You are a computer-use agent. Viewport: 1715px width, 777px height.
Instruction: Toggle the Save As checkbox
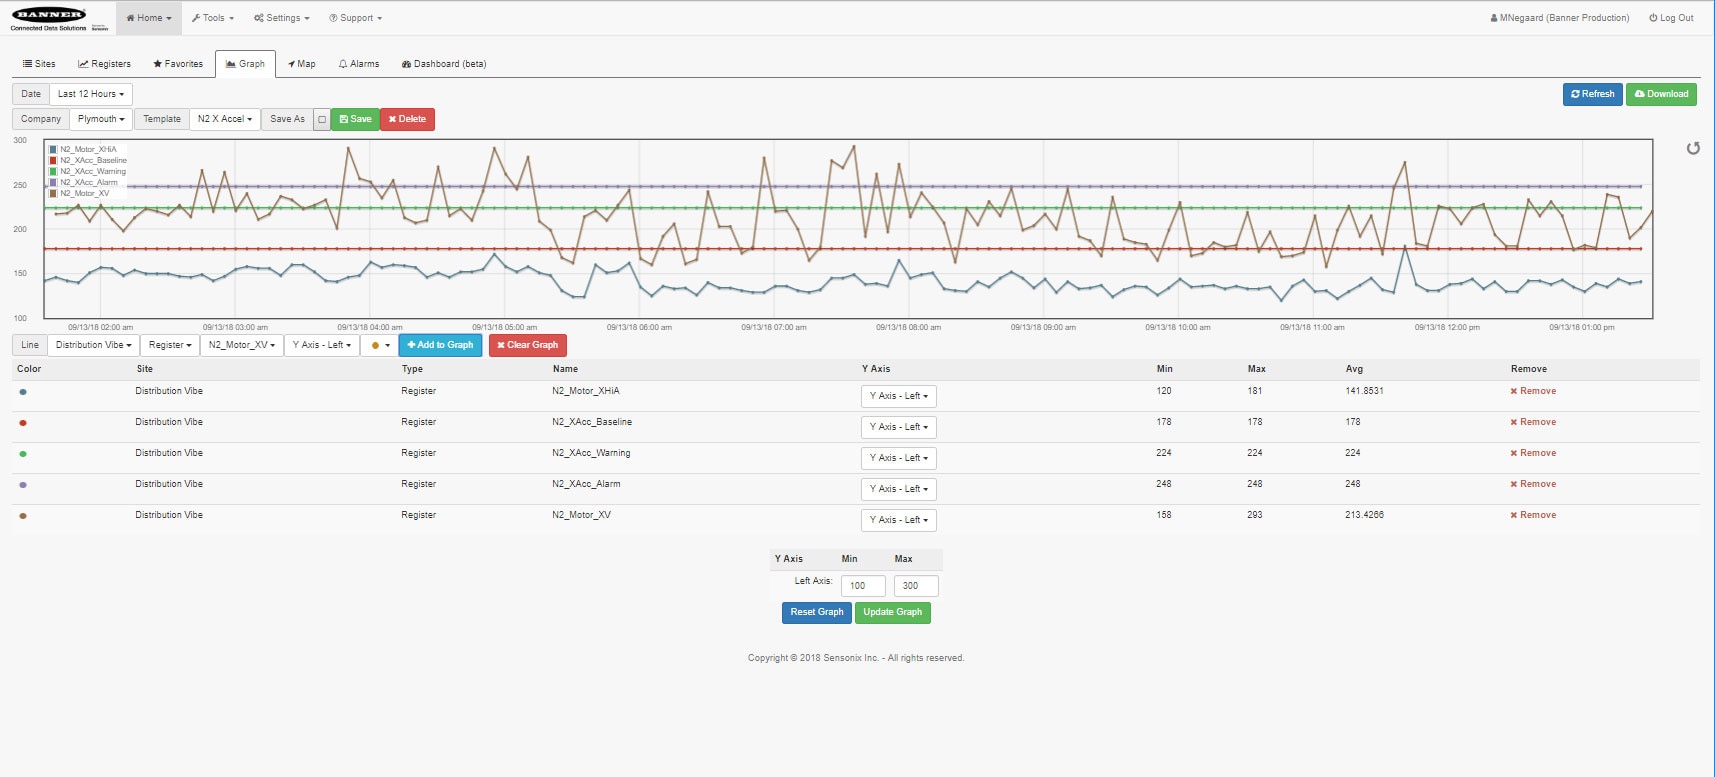322,120
